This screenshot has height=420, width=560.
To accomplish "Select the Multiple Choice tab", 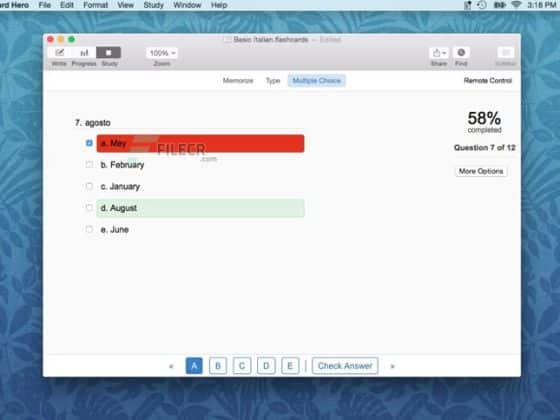I will coord(316,81).
